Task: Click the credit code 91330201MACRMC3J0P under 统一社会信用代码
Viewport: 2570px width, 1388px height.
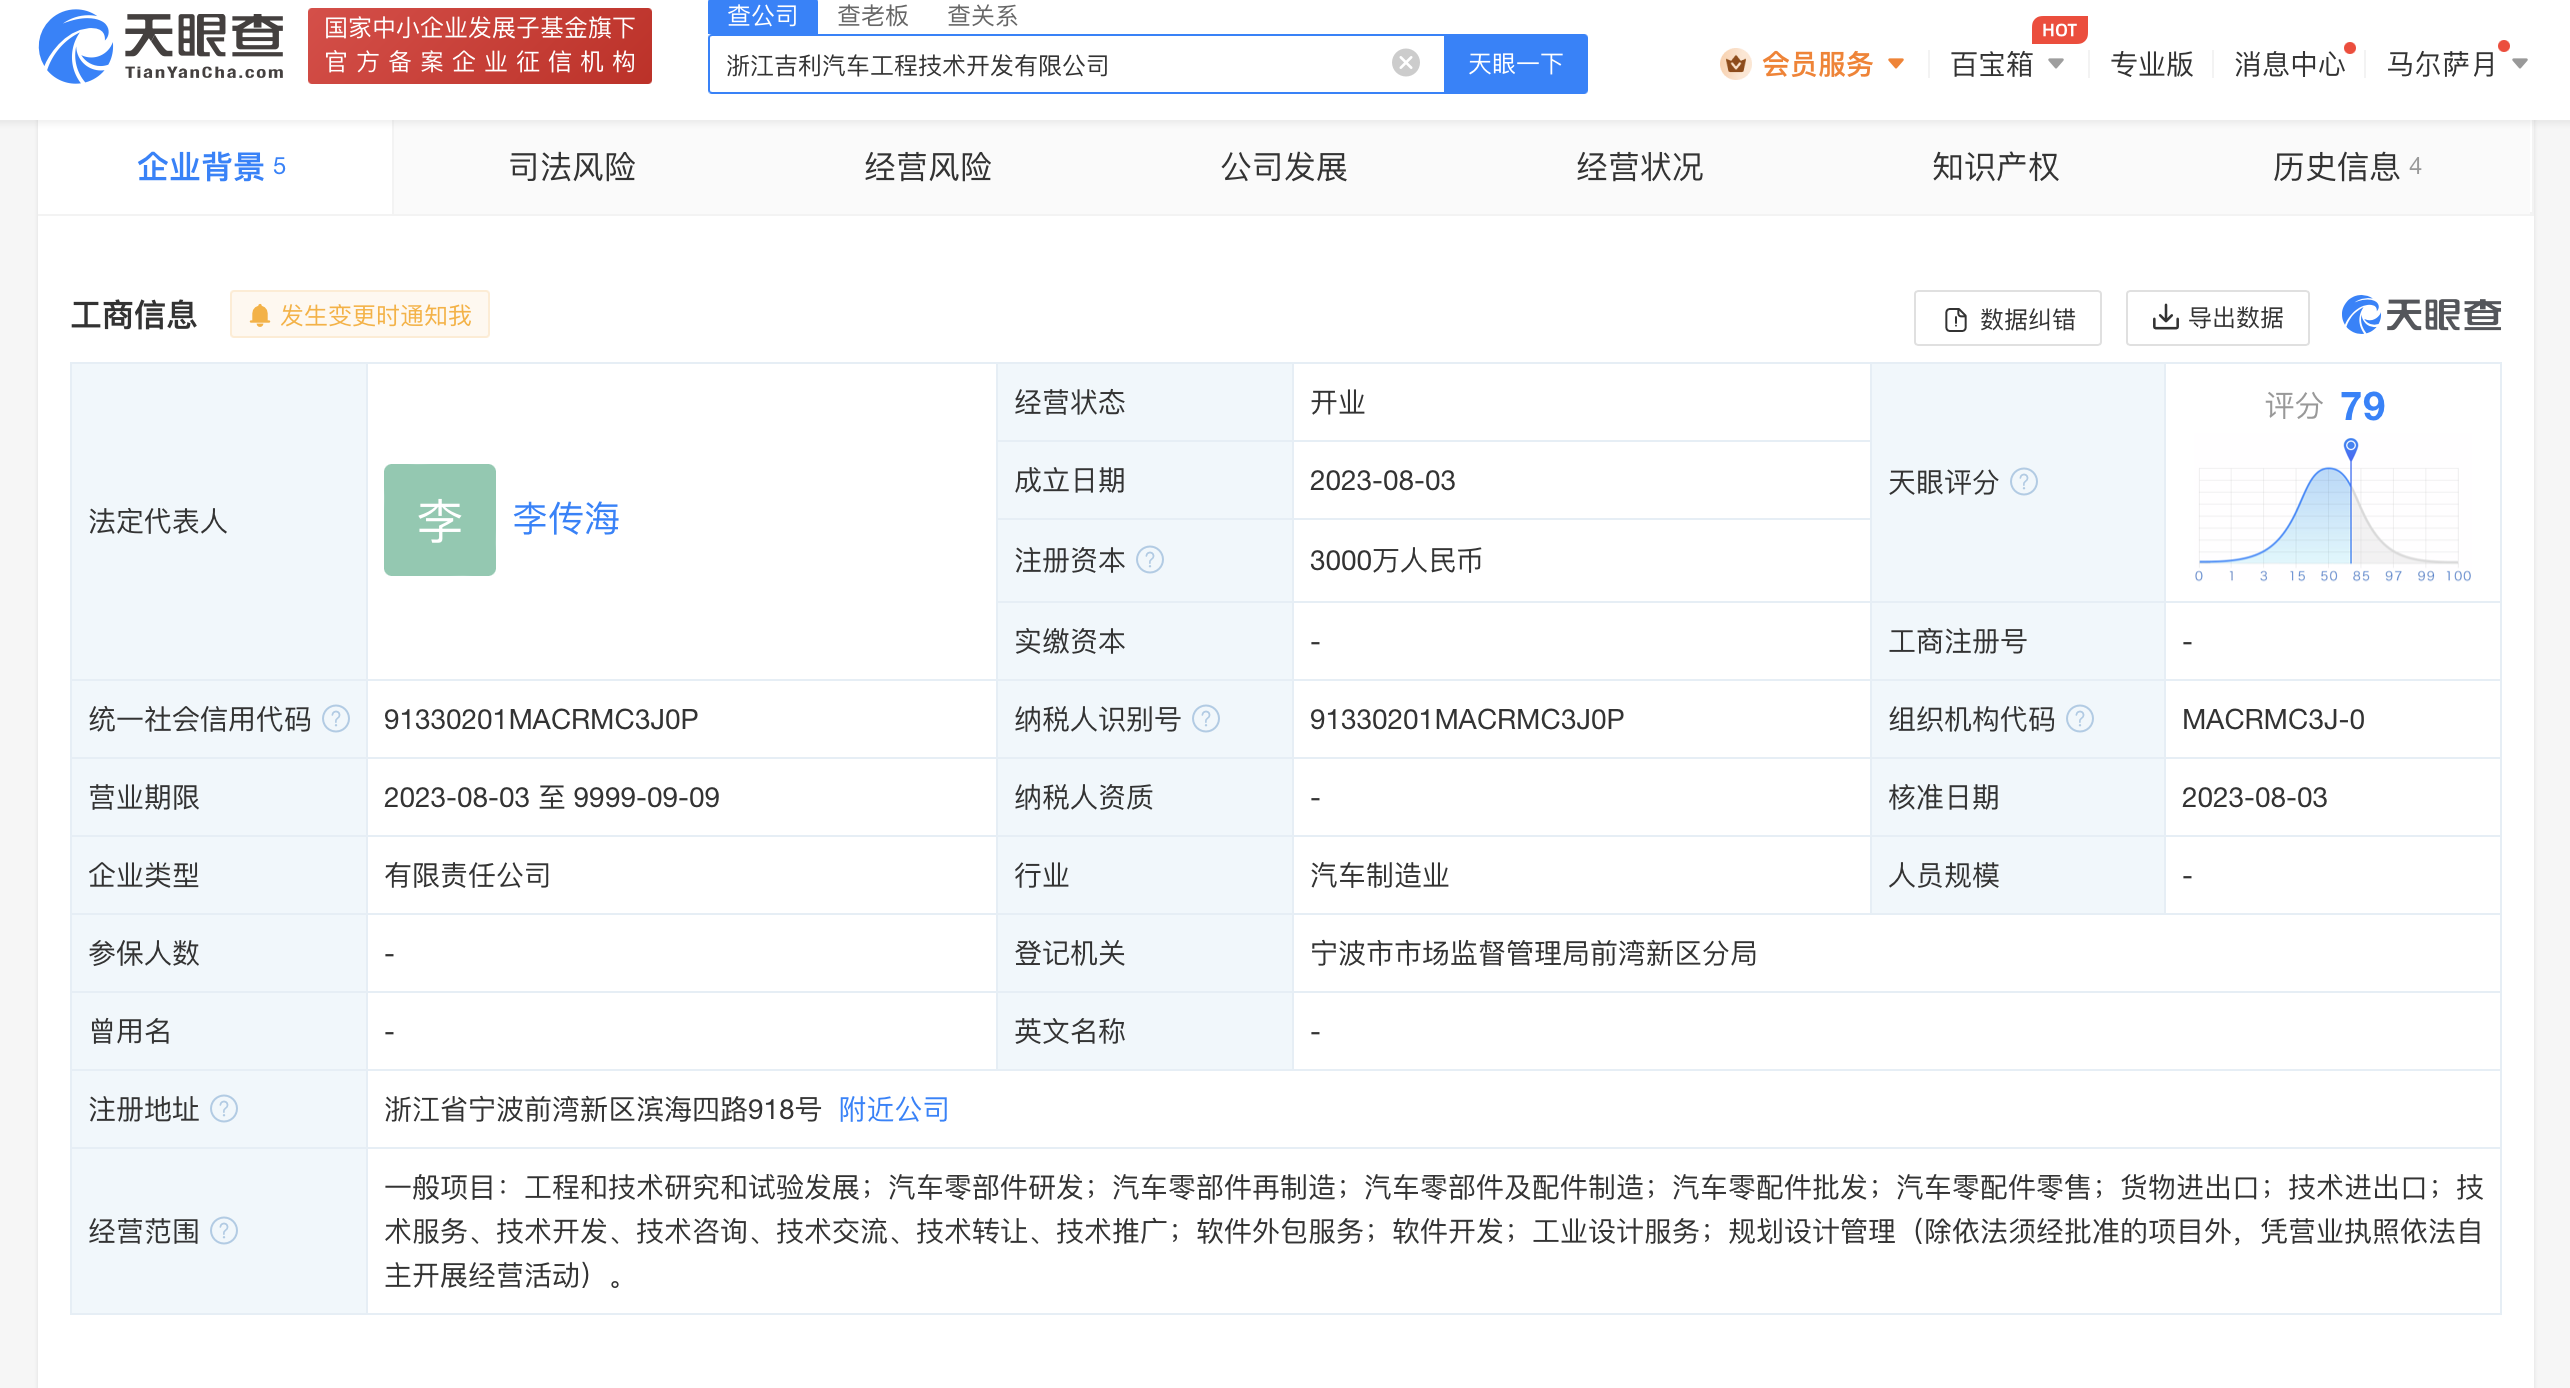Action: pos(541,719)
